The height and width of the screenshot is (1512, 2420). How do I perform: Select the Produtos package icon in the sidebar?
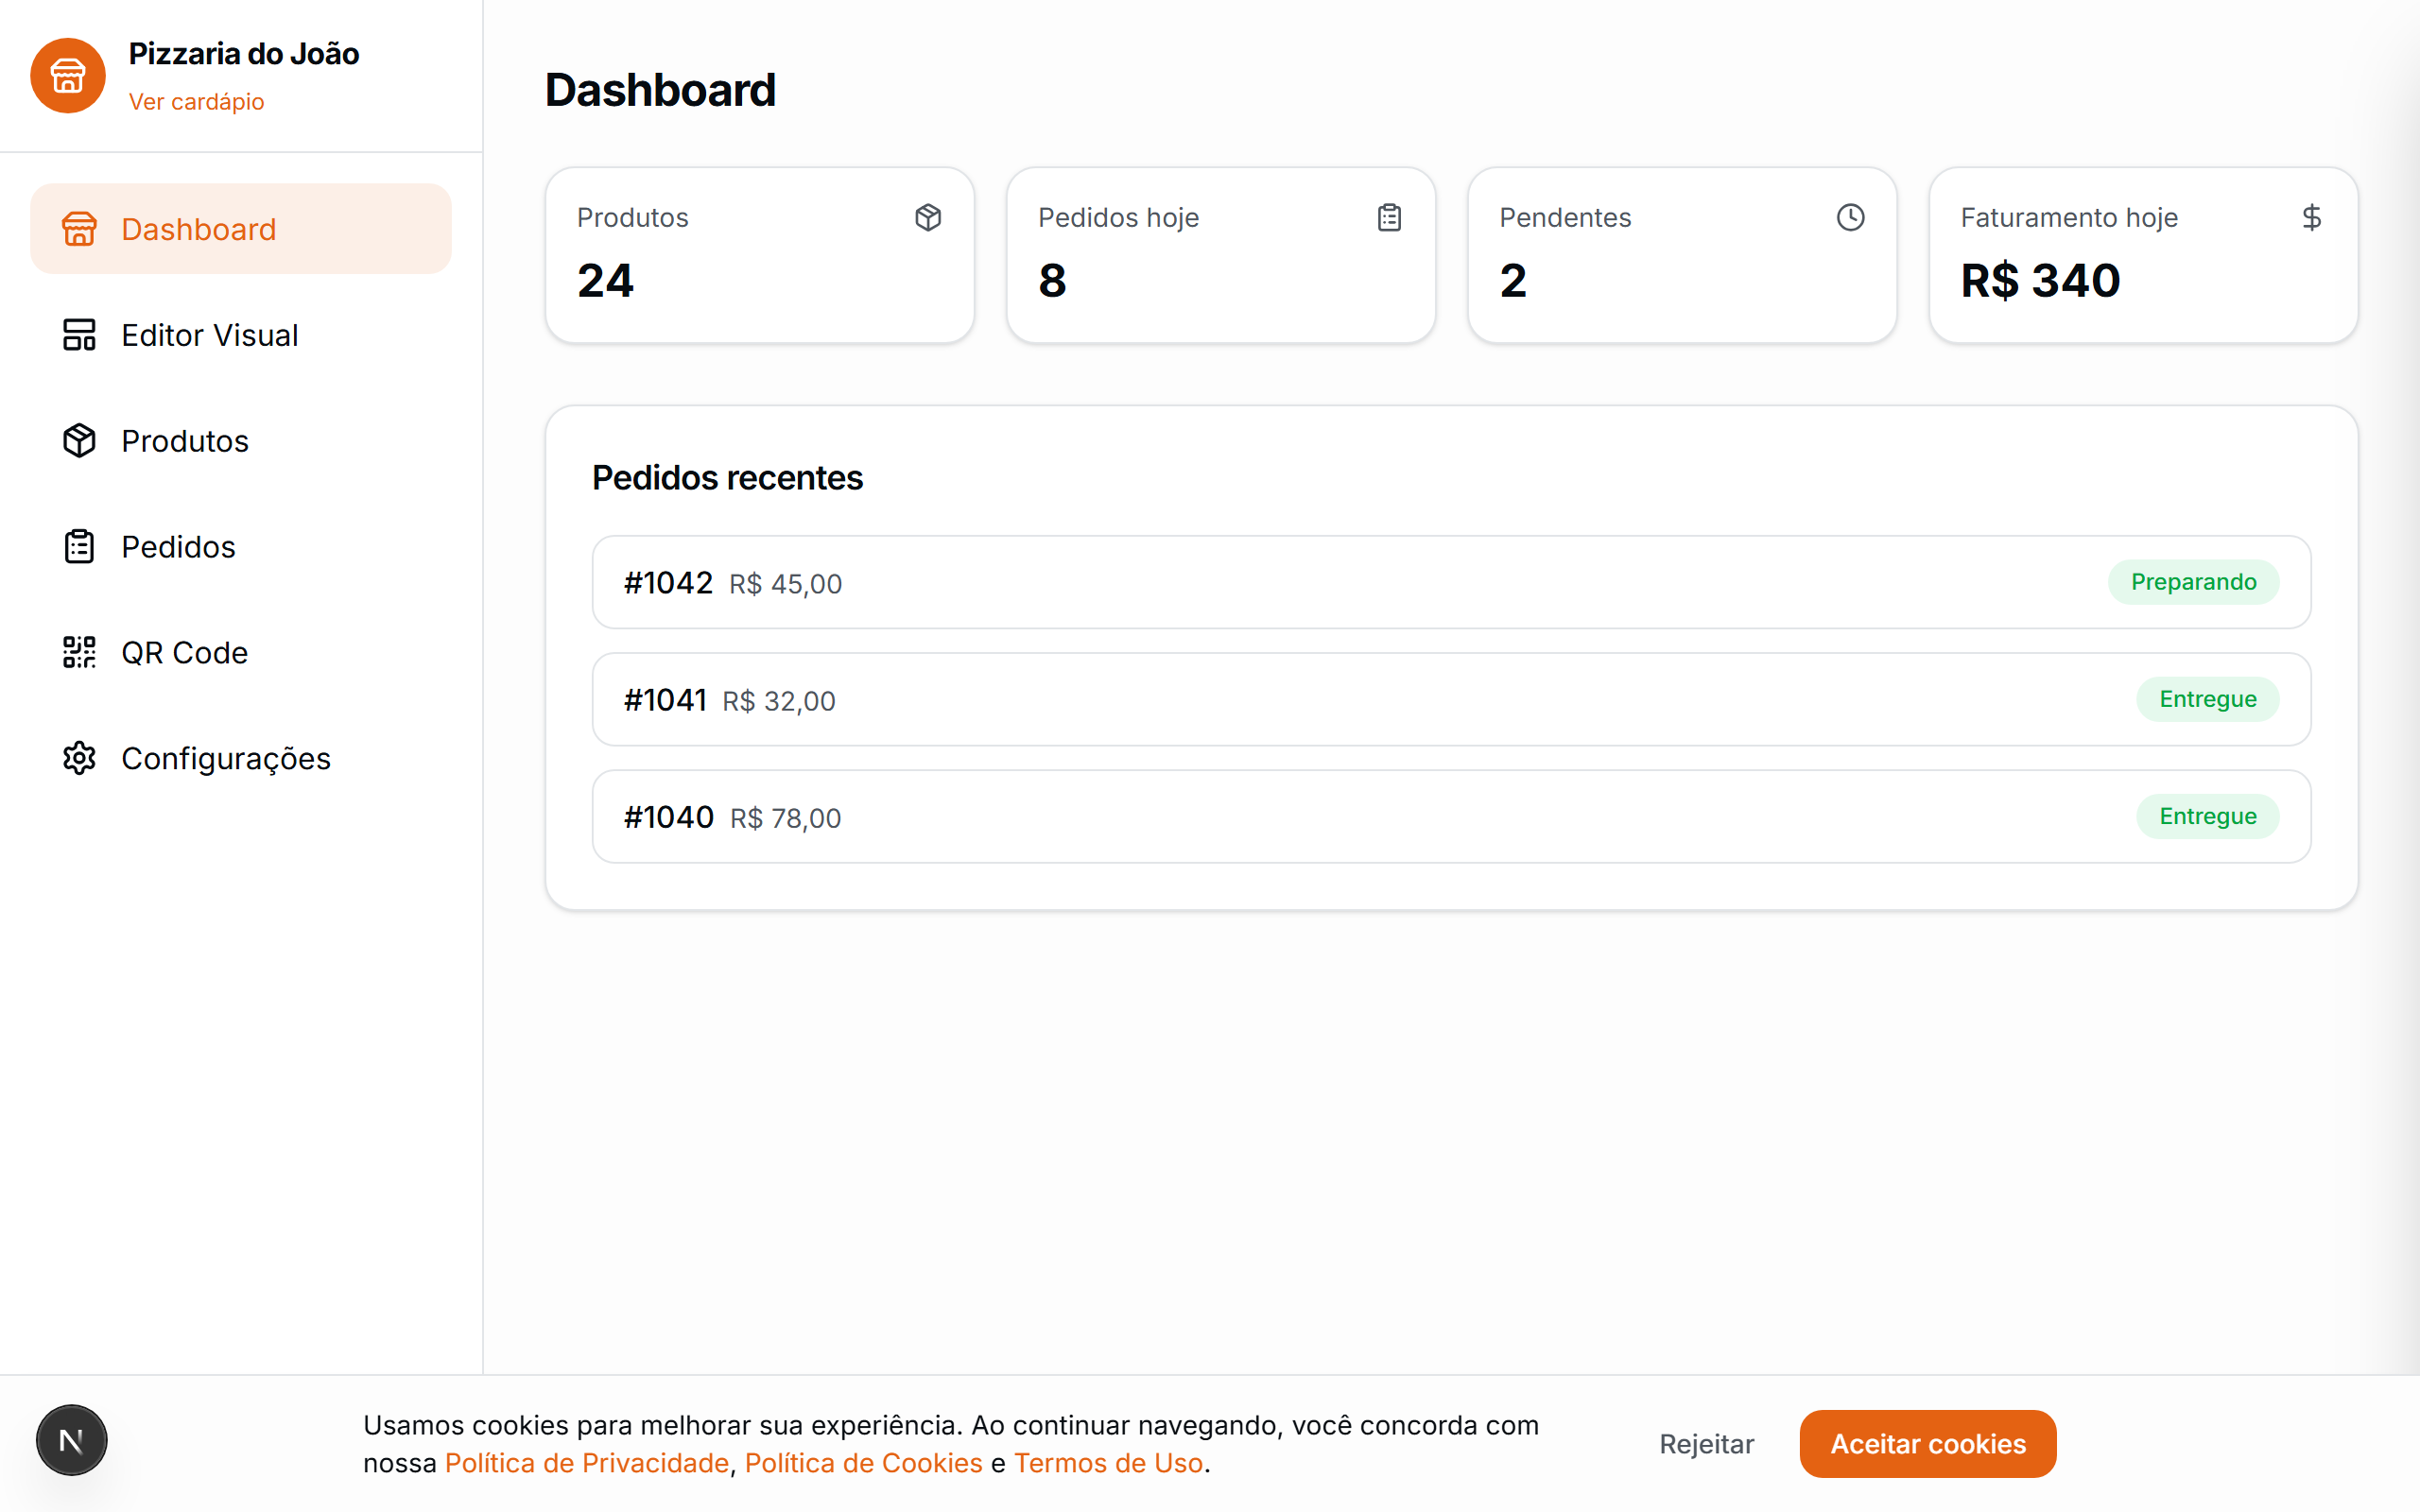[79, 440]
